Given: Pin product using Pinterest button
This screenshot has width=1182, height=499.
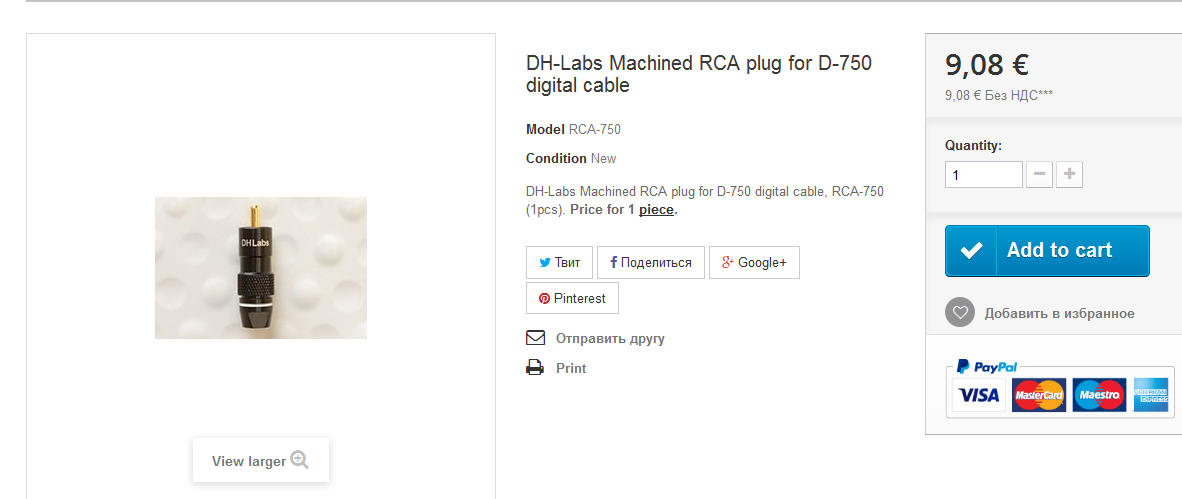Looking at the screenshot, I should tap(572, 298).
